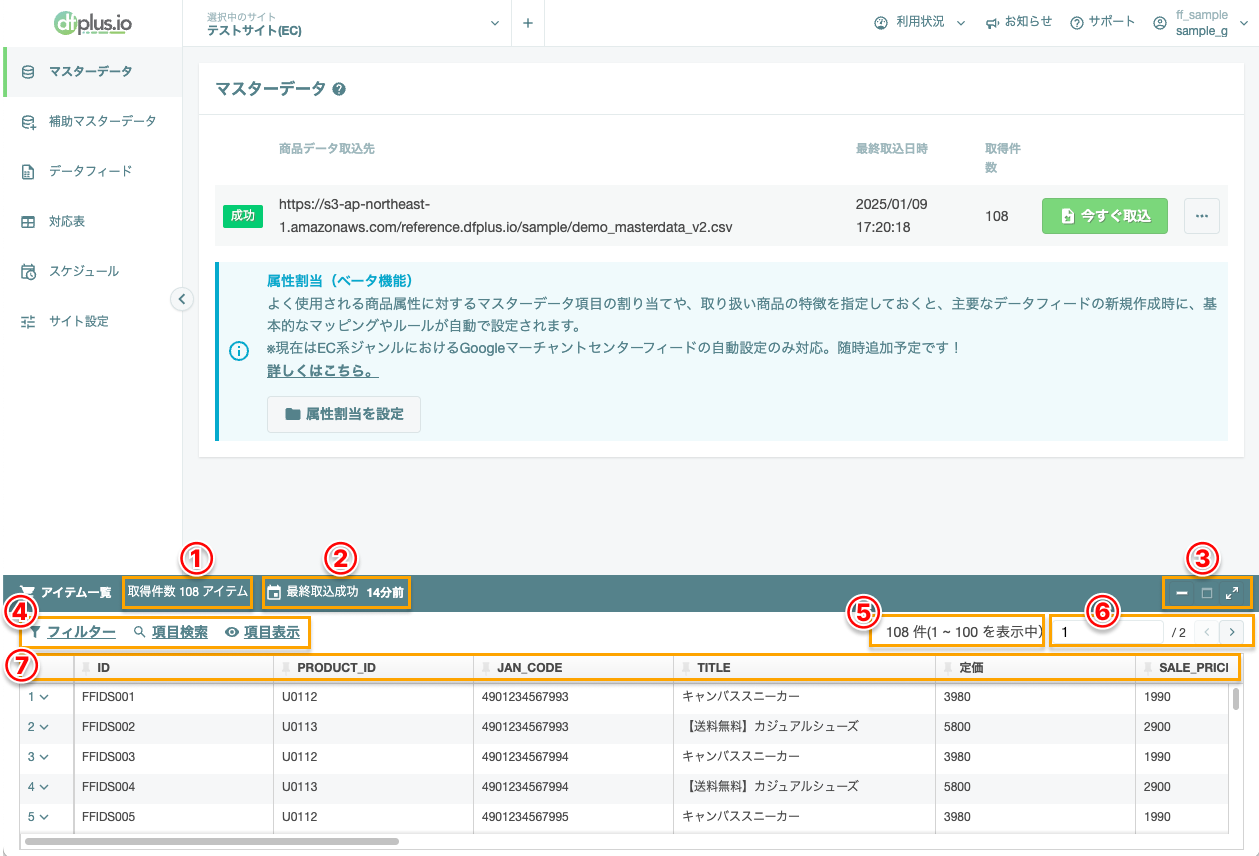
Task: Expand row 4 chevron
Action: tap(43, 787)
